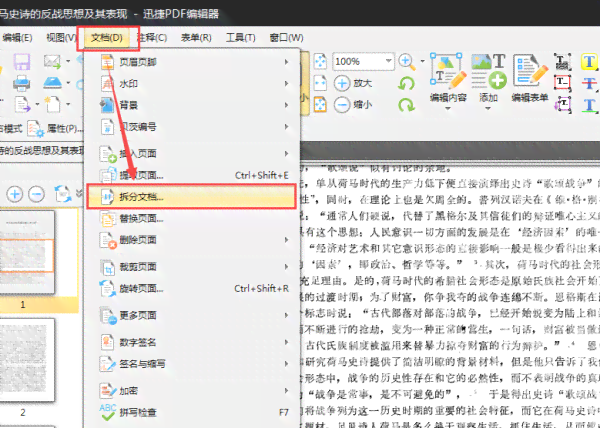Select page 2 thumbnail
Image resolution: width=600 pixels, height=428 pixels.
[27, 360]
